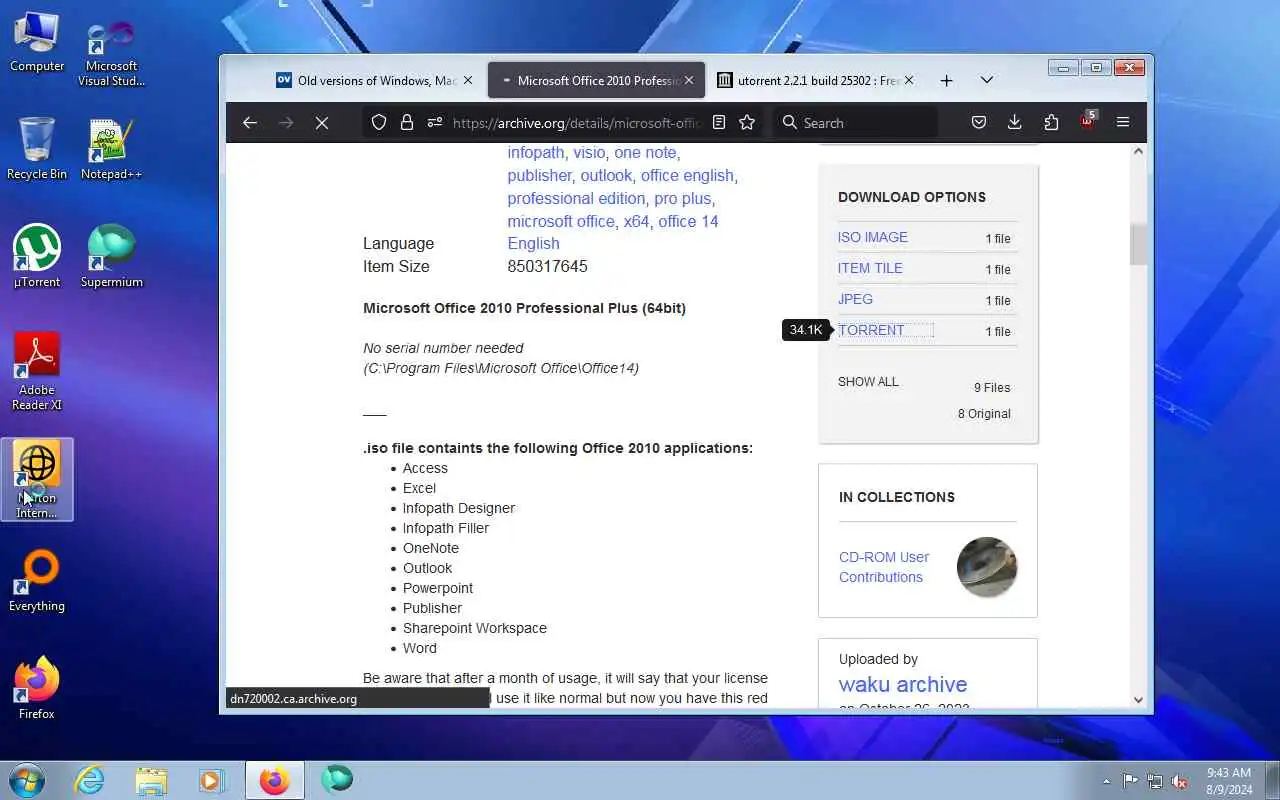Click the Firefox back arrow button

pos(250,122)
